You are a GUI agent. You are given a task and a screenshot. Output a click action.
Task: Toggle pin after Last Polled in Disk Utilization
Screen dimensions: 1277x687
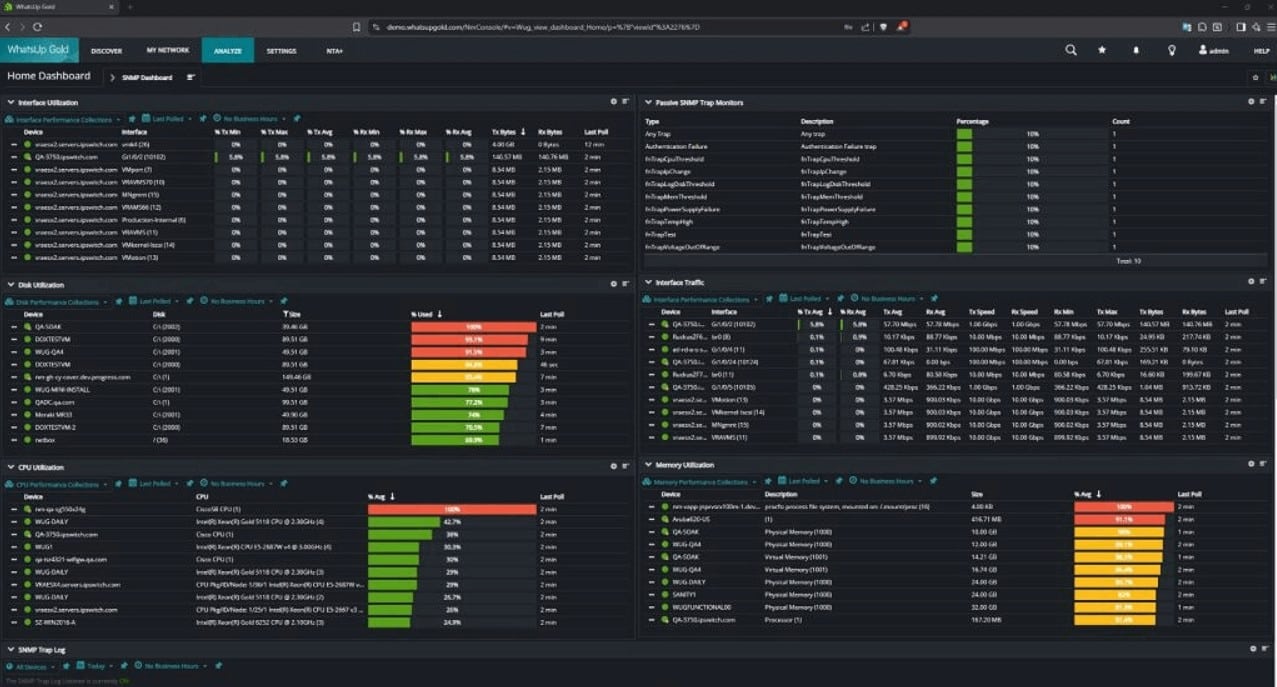tap(189, 301)
